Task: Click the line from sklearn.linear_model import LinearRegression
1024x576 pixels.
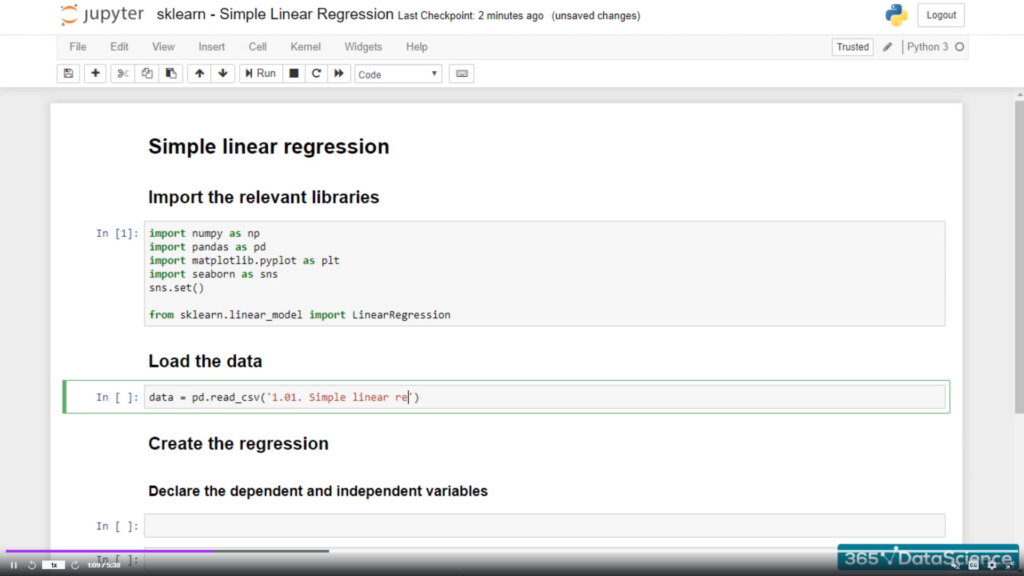Action: click(x=300, y=315)
